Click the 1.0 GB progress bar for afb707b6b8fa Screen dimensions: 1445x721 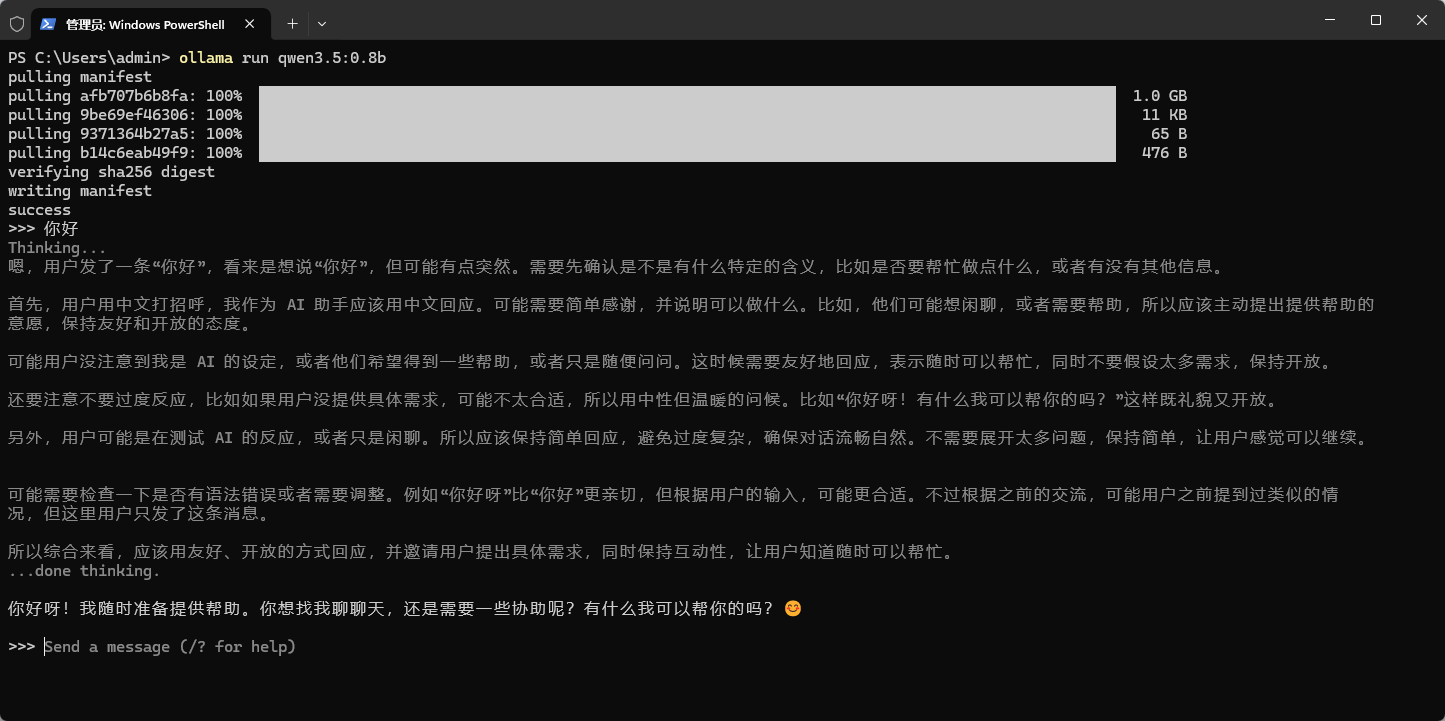686,95
